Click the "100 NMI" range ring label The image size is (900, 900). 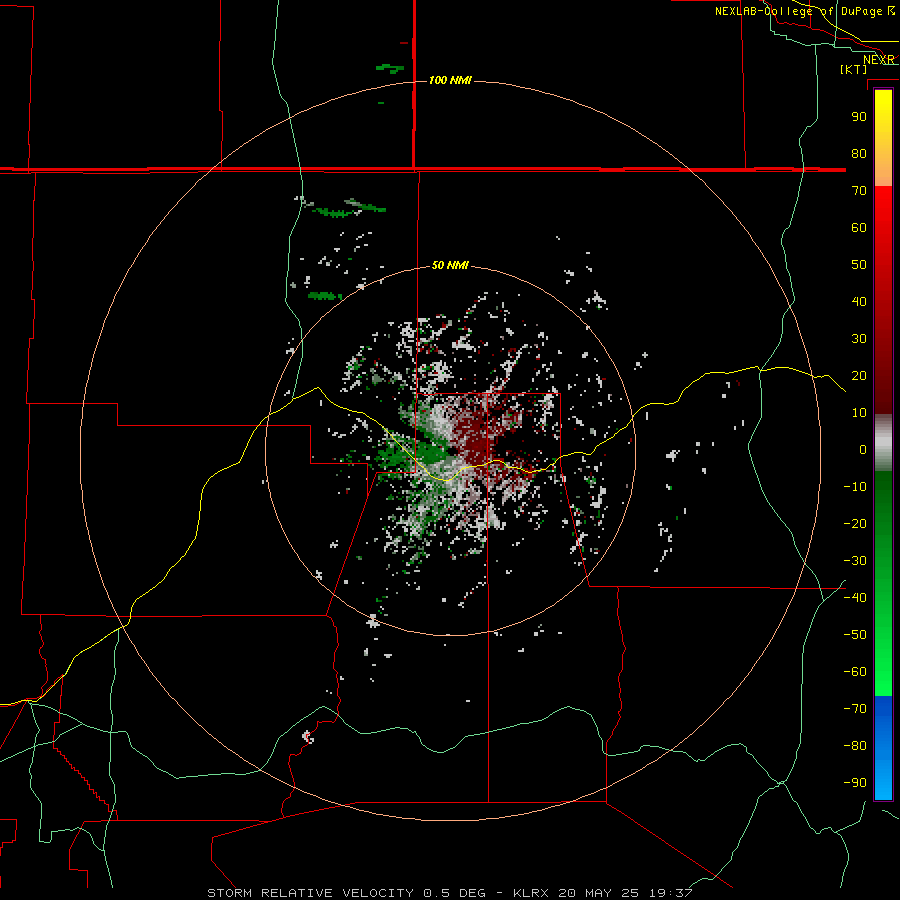click(x=450, y=80)
